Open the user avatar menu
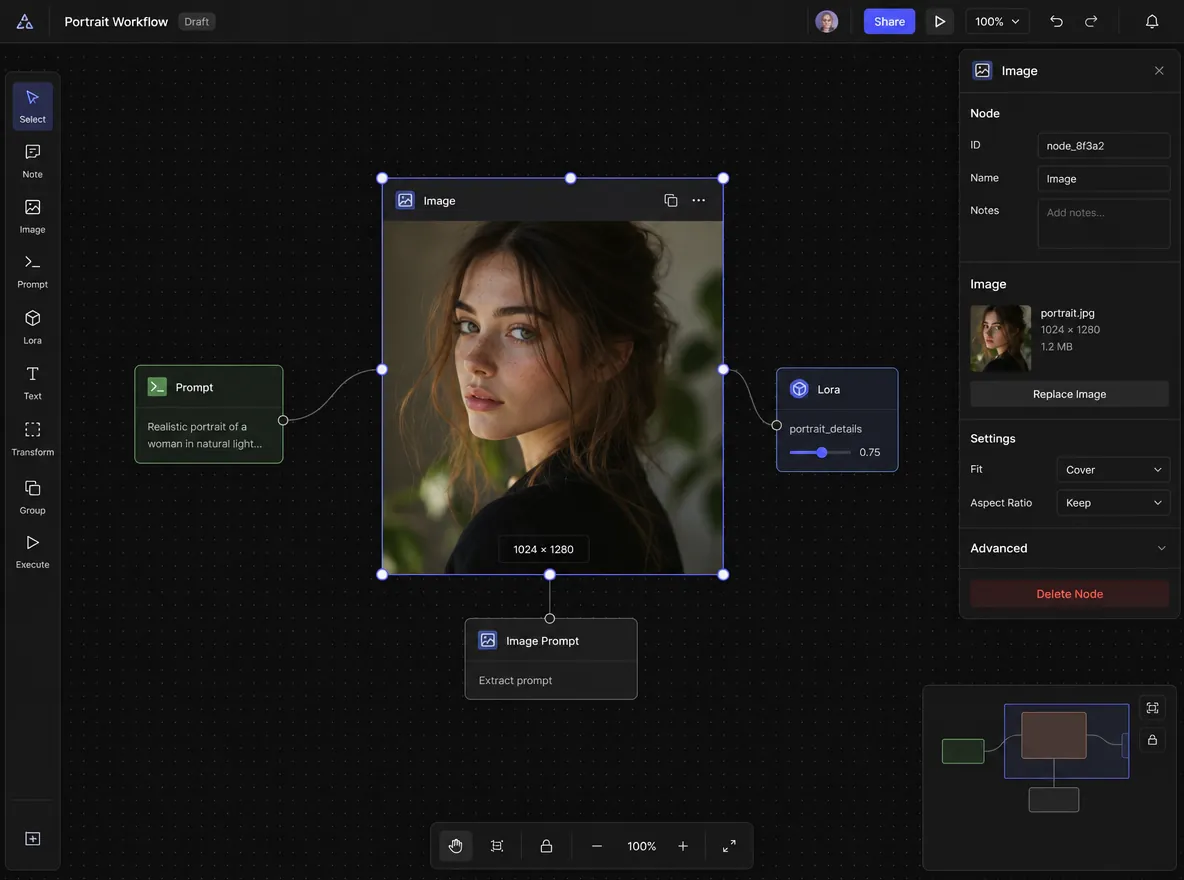1184x880 pixels. 827,21
